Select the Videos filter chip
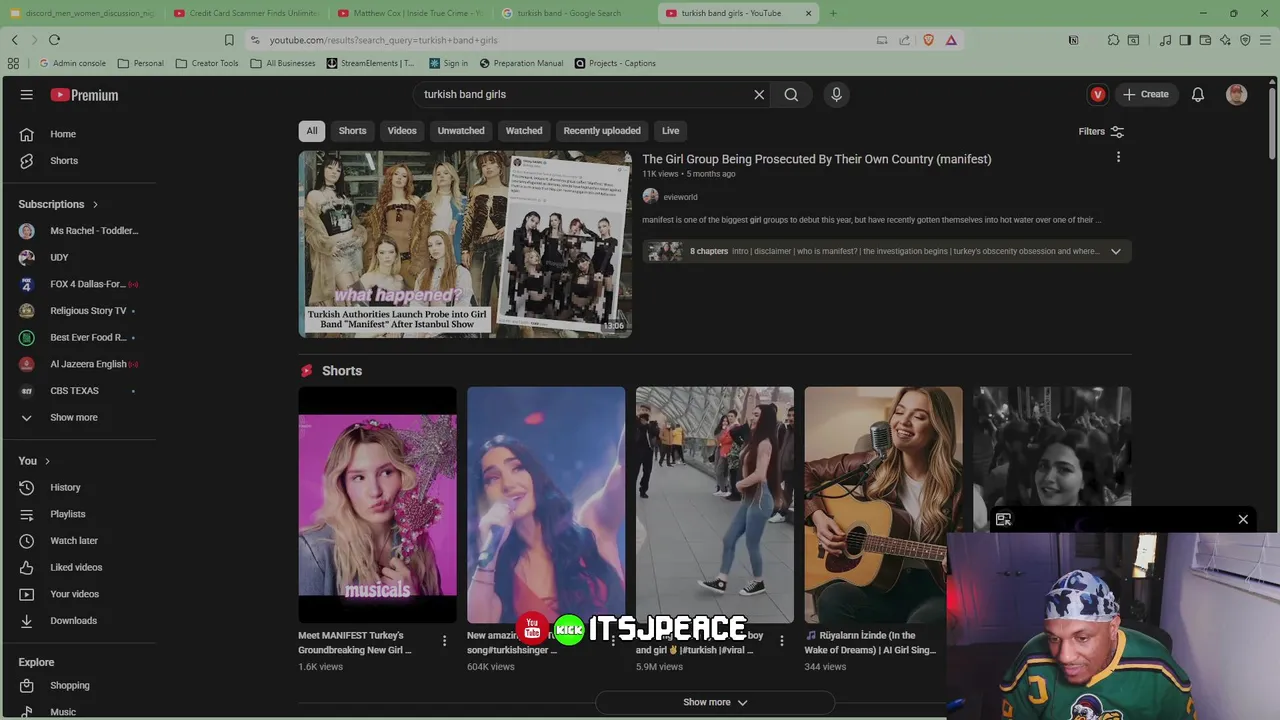The width and height of the screenshot is (1280, 720). click(402, 131)
